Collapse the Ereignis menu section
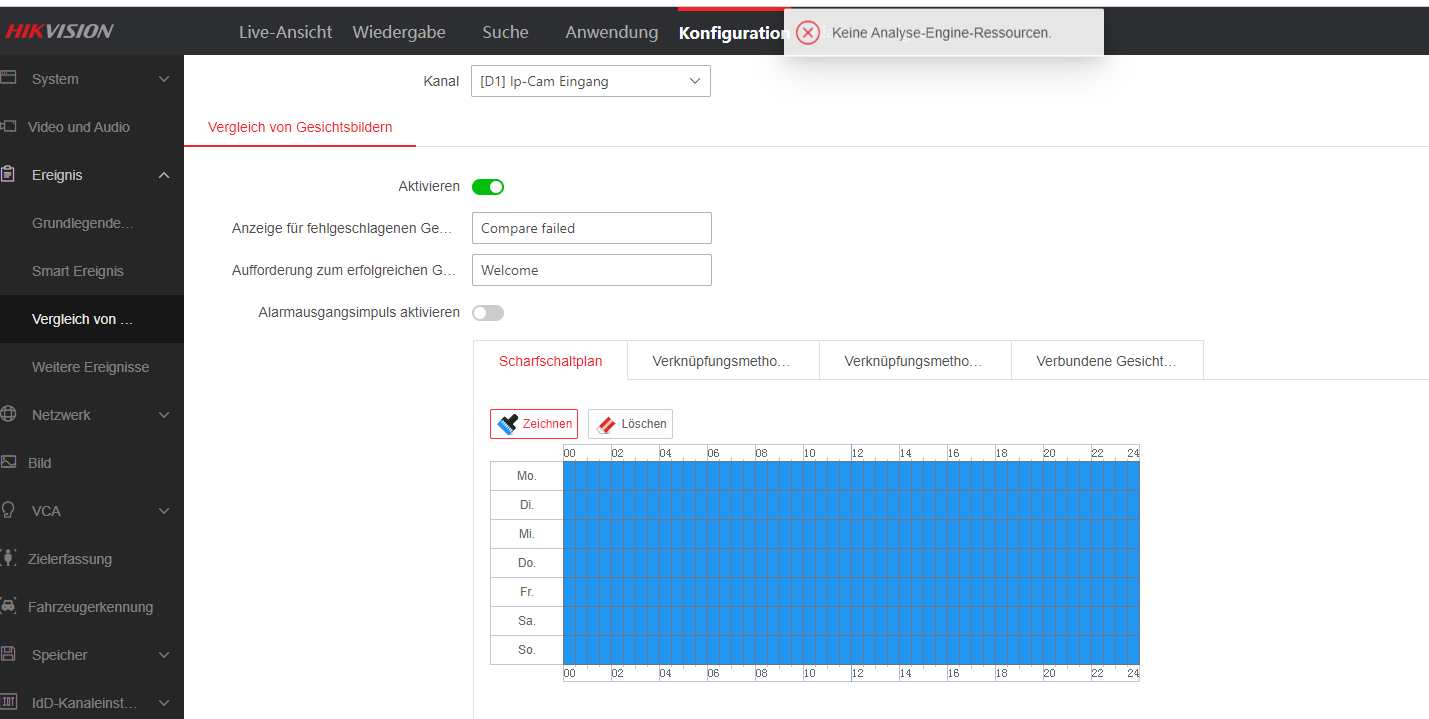This screenshot has width=1429, height=719. pos(164,176)
